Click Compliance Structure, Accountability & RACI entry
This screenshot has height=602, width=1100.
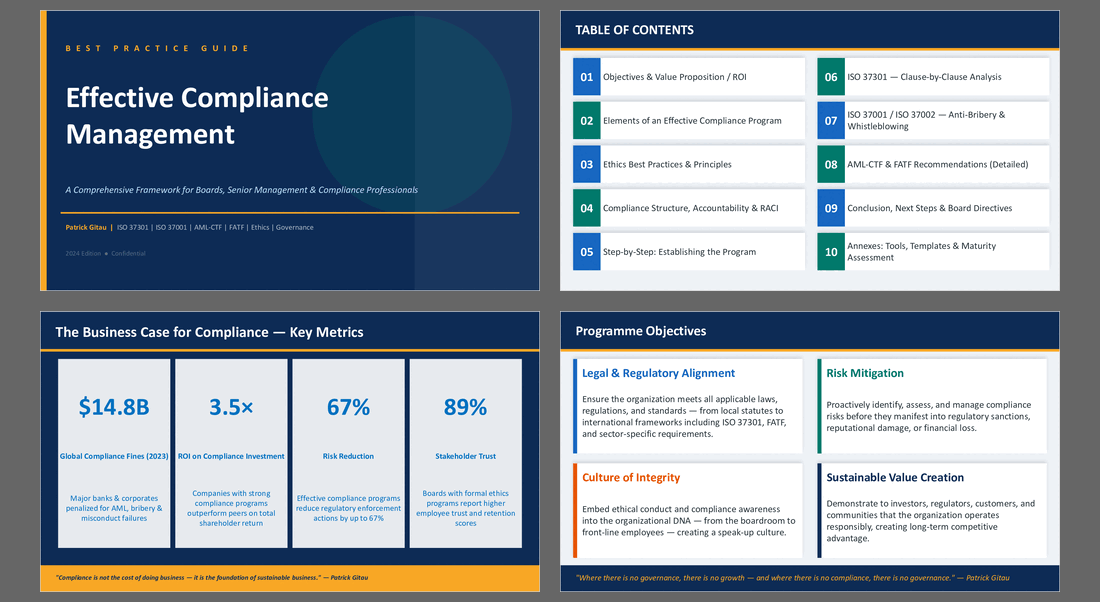tap(690, 208)
